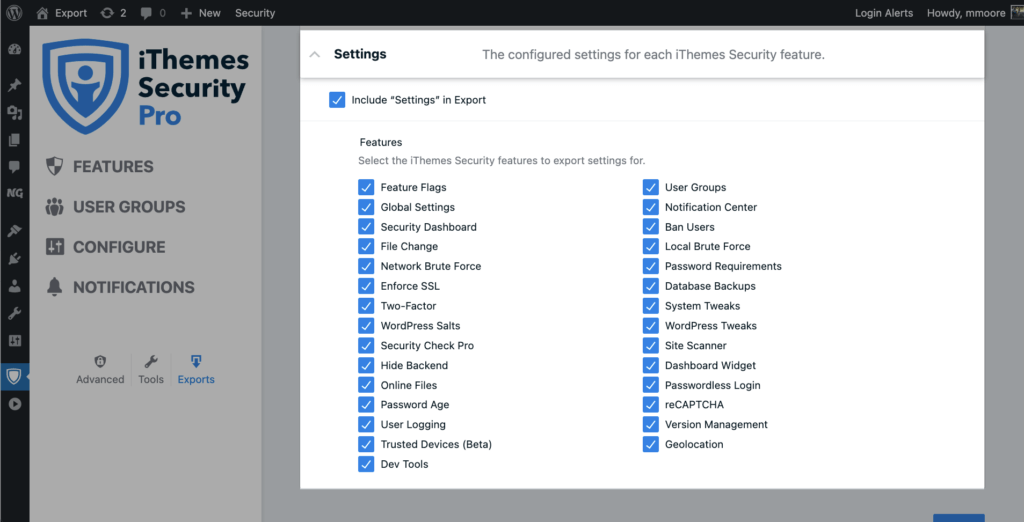
Task: Collapse the admin menu with arrow circle icon
Action: tap(14, 404)
